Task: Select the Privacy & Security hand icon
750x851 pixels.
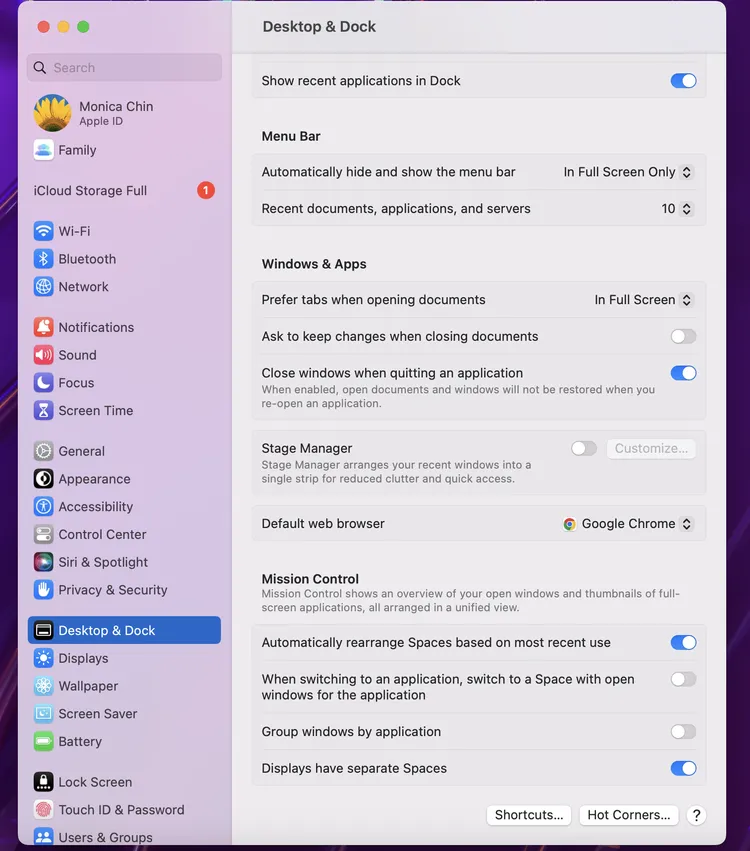Action: click(43, 589)
